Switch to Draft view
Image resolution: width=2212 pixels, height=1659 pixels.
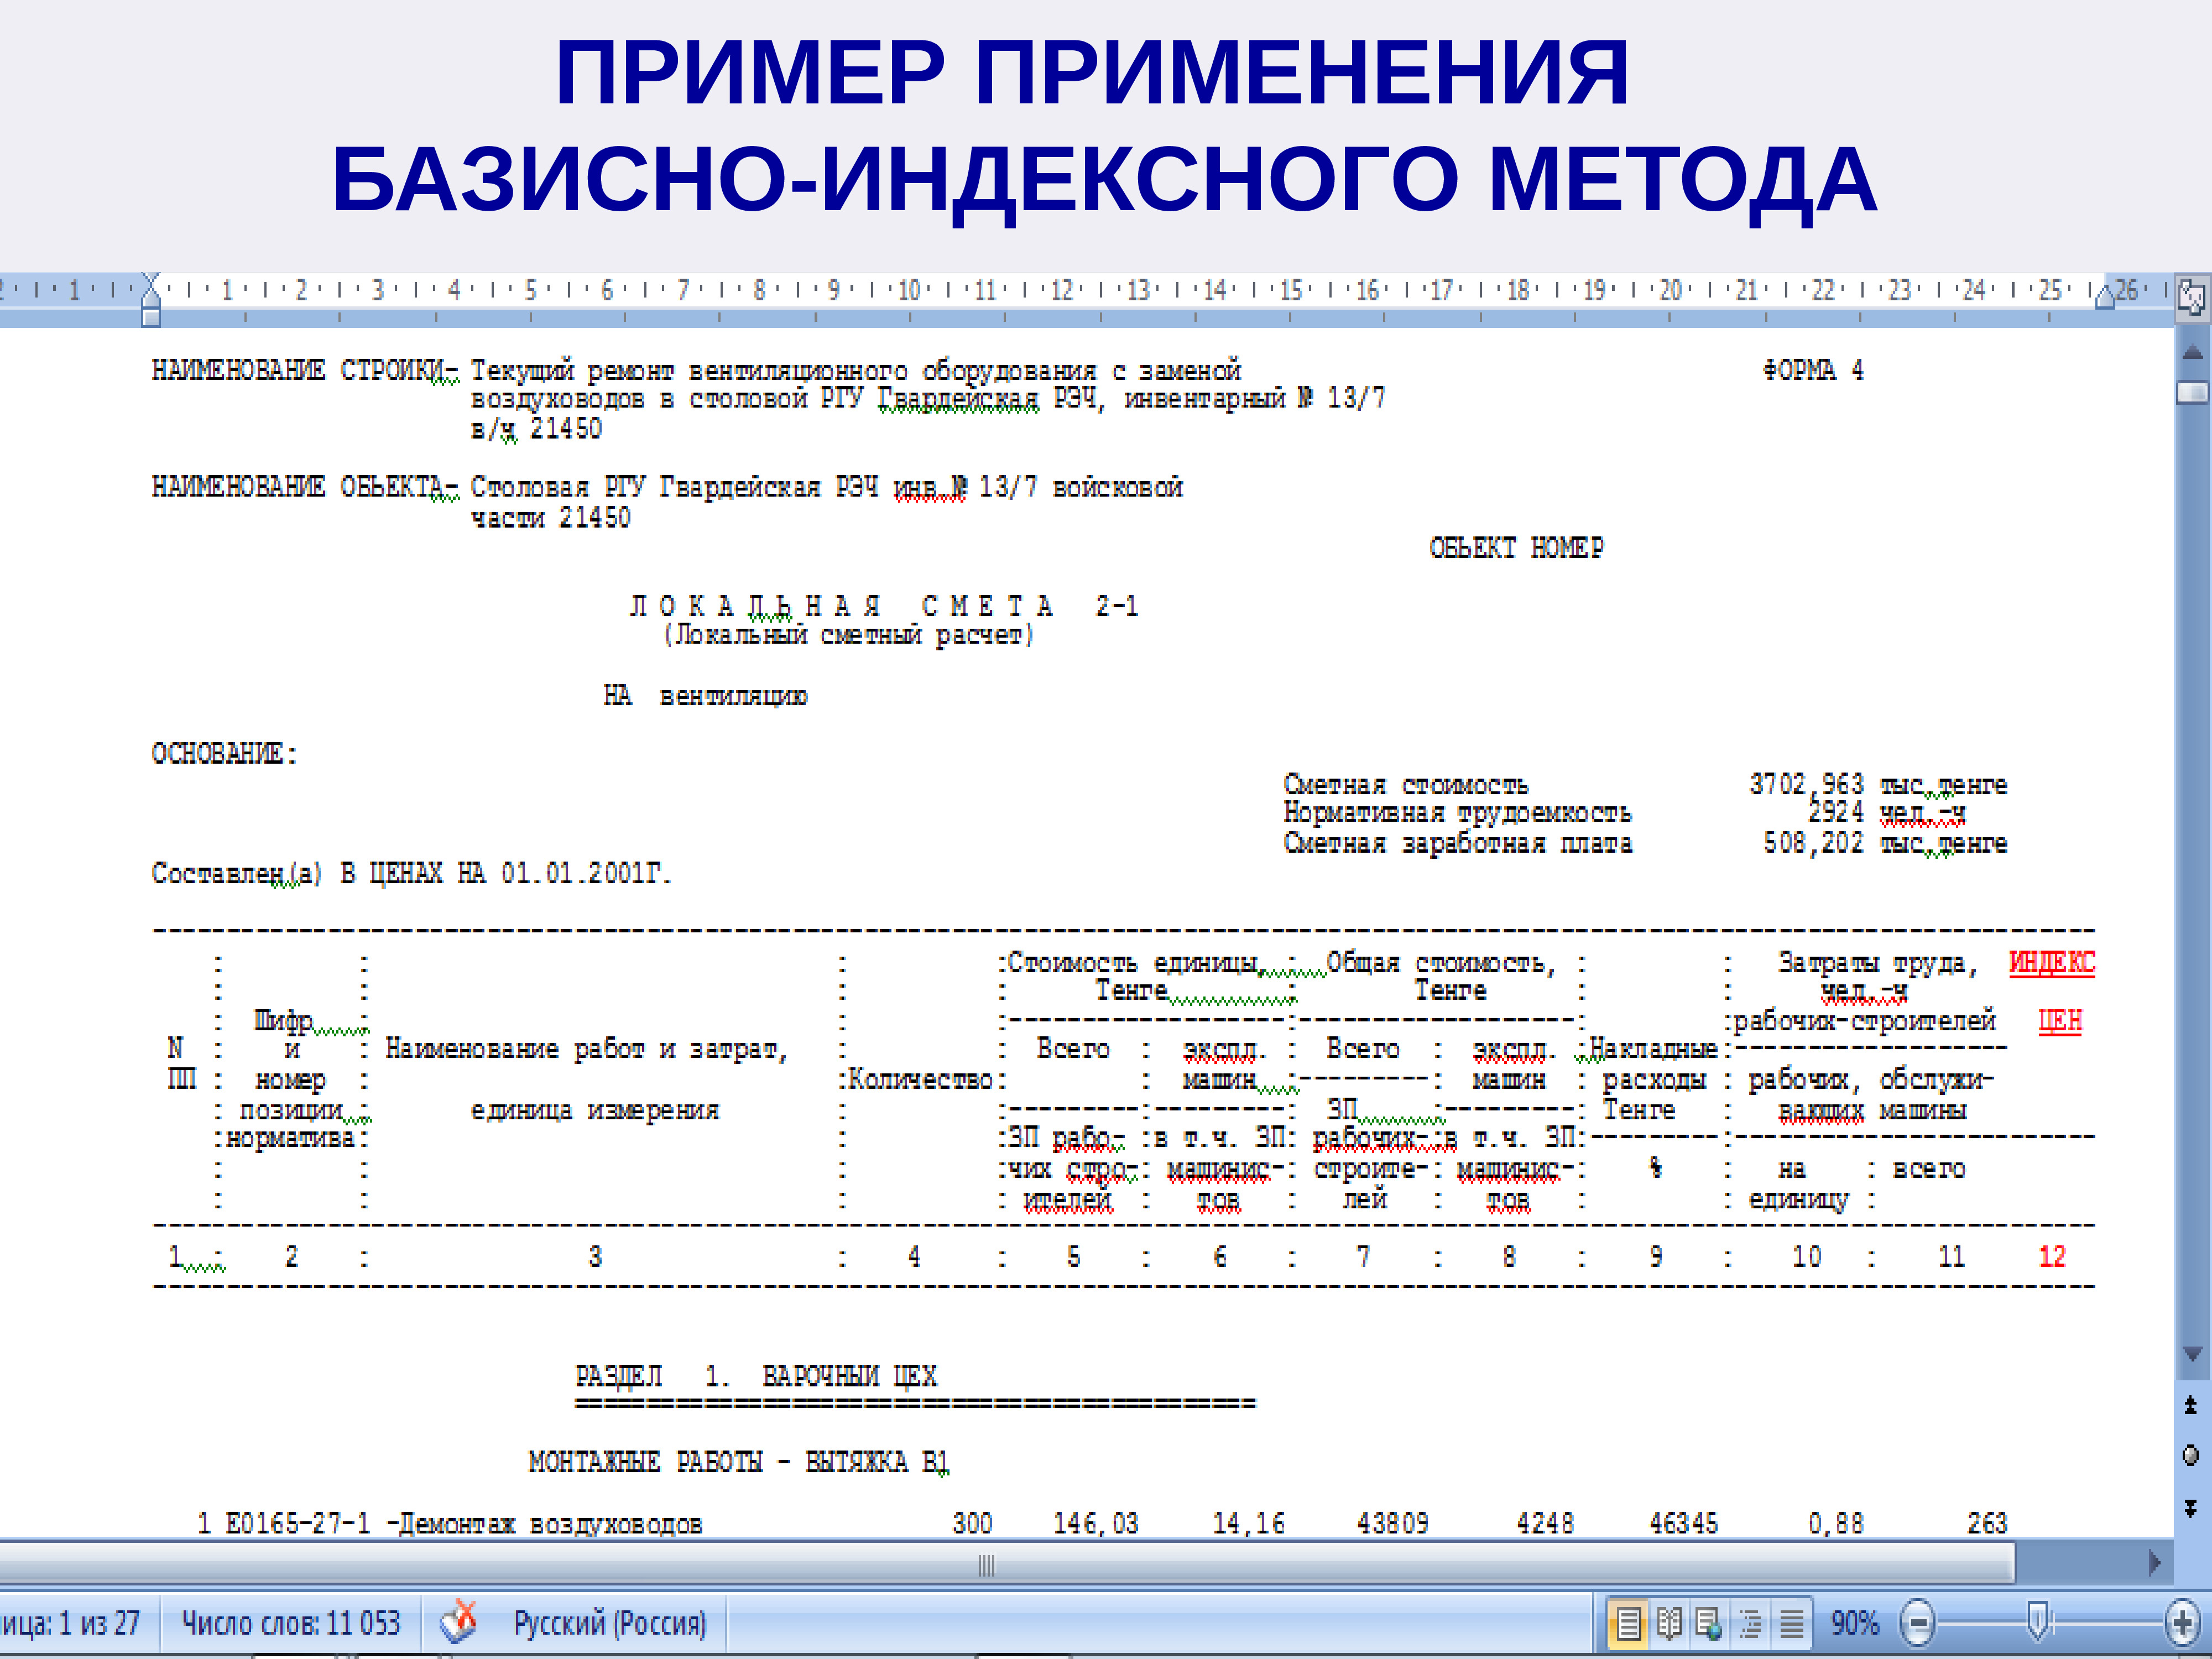click(1791, 1623)
